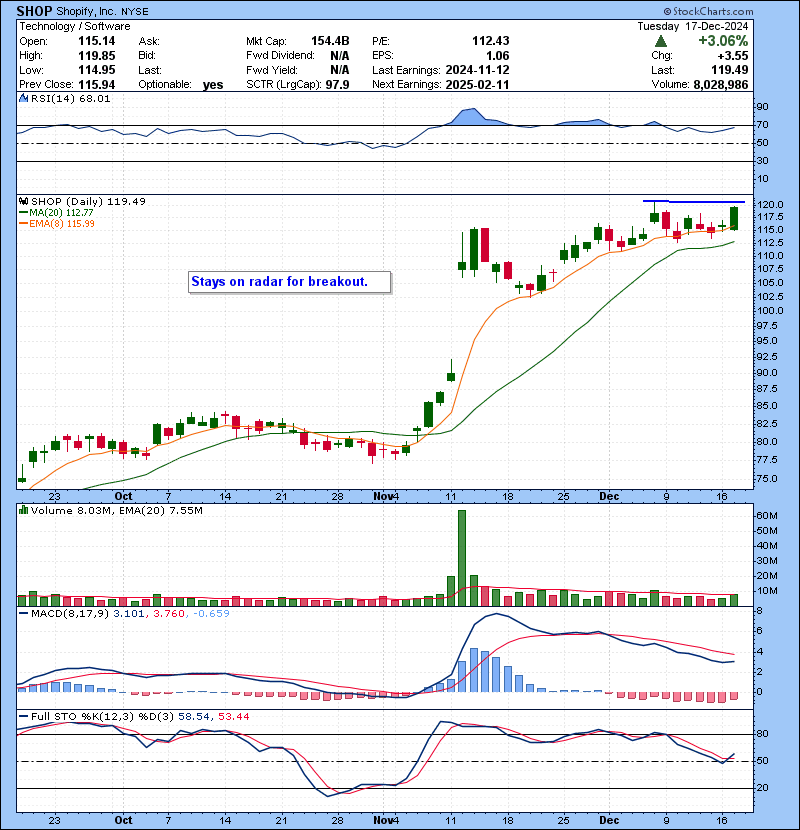The width and height of the screenshot is (800, 830).
Task: Click the Low value 114.95
Action: (x=96, y=70)
